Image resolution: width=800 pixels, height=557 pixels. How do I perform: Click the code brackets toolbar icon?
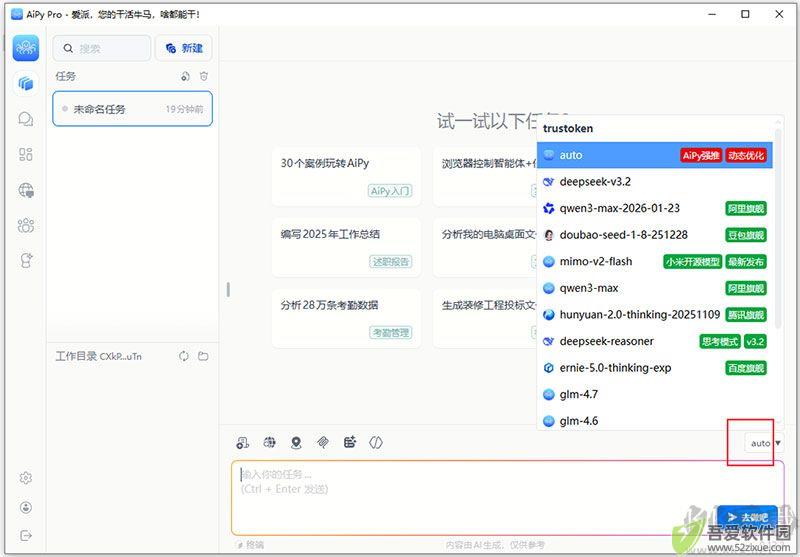coord(376,442)
